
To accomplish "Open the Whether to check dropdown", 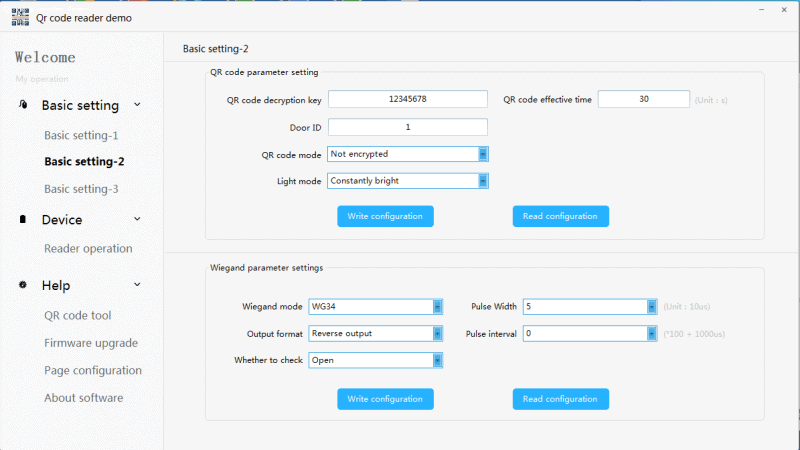I will (437, 360).
